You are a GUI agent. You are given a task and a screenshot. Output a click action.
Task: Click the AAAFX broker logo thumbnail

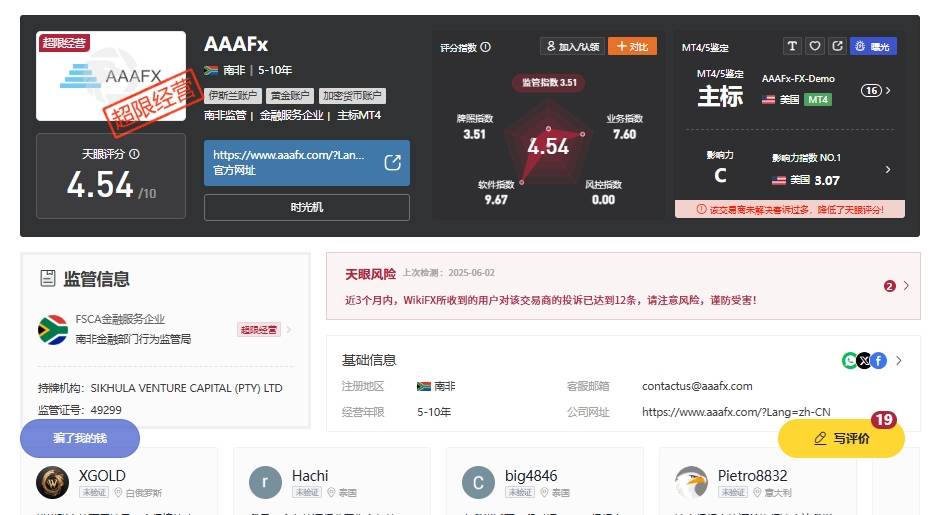(111, 76)
